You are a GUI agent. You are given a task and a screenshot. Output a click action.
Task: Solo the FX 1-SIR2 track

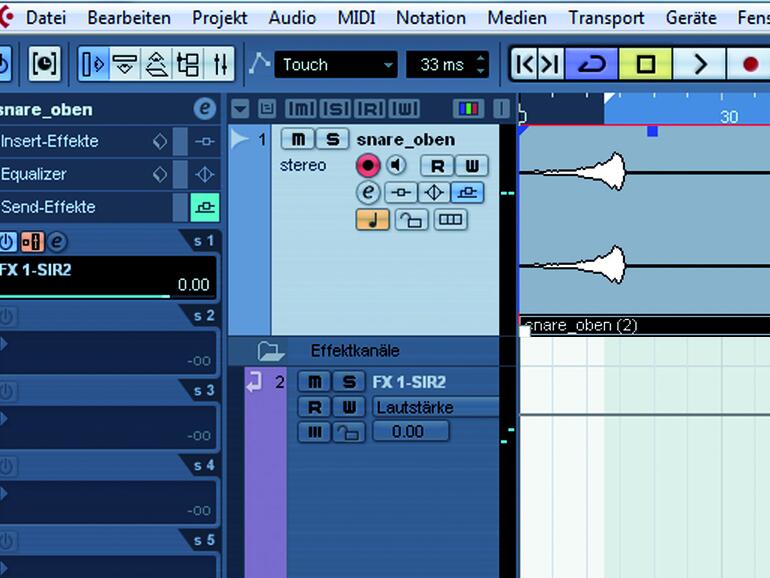click(349, 382)
